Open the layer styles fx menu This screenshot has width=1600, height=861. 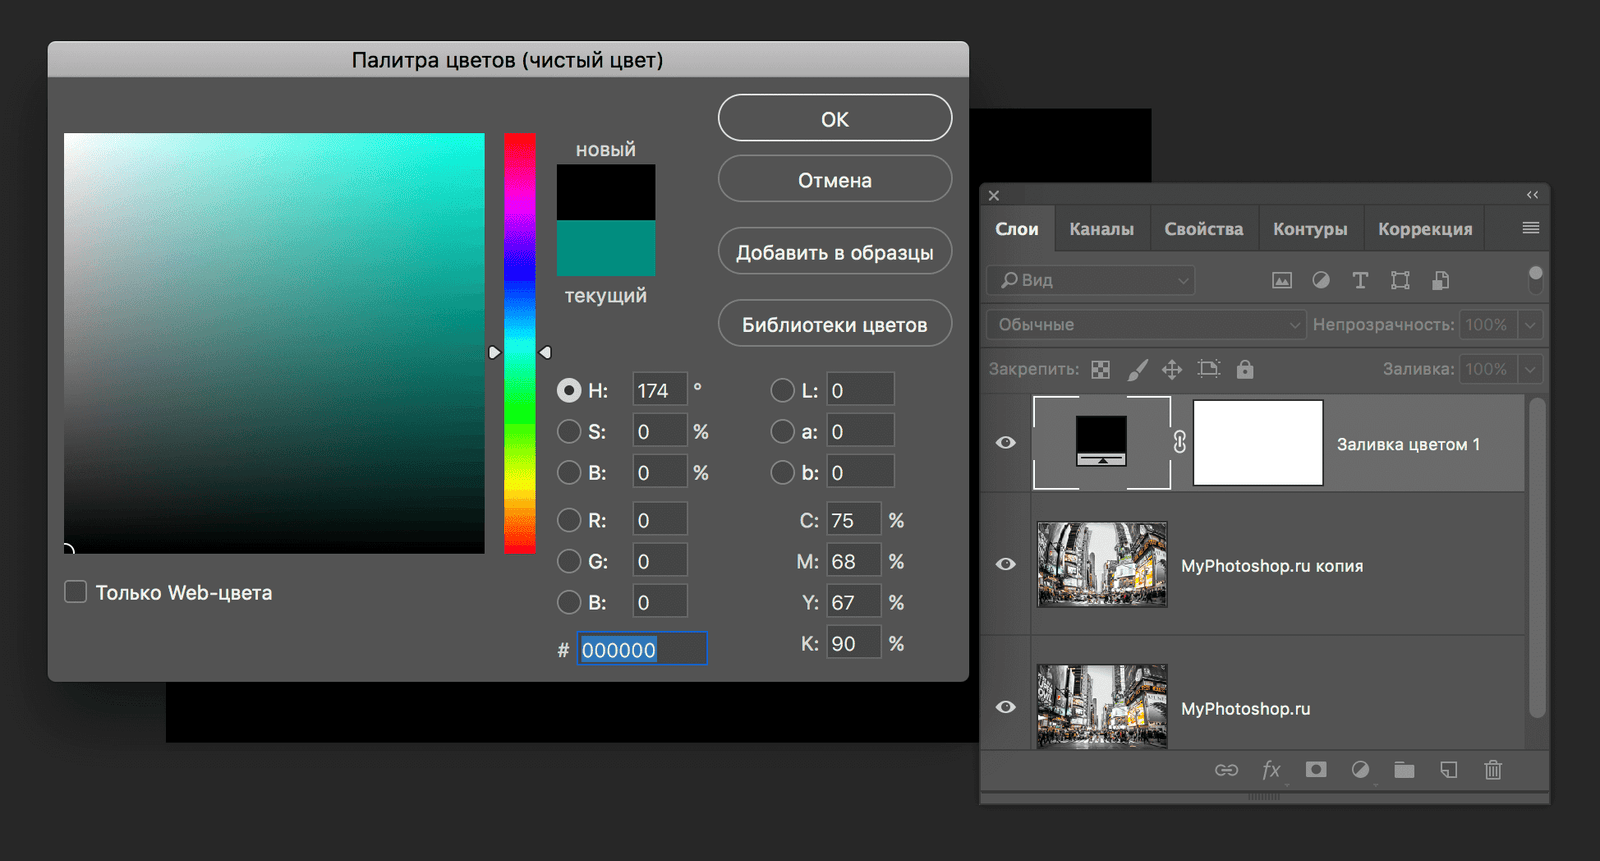[x=1271, y=770]
